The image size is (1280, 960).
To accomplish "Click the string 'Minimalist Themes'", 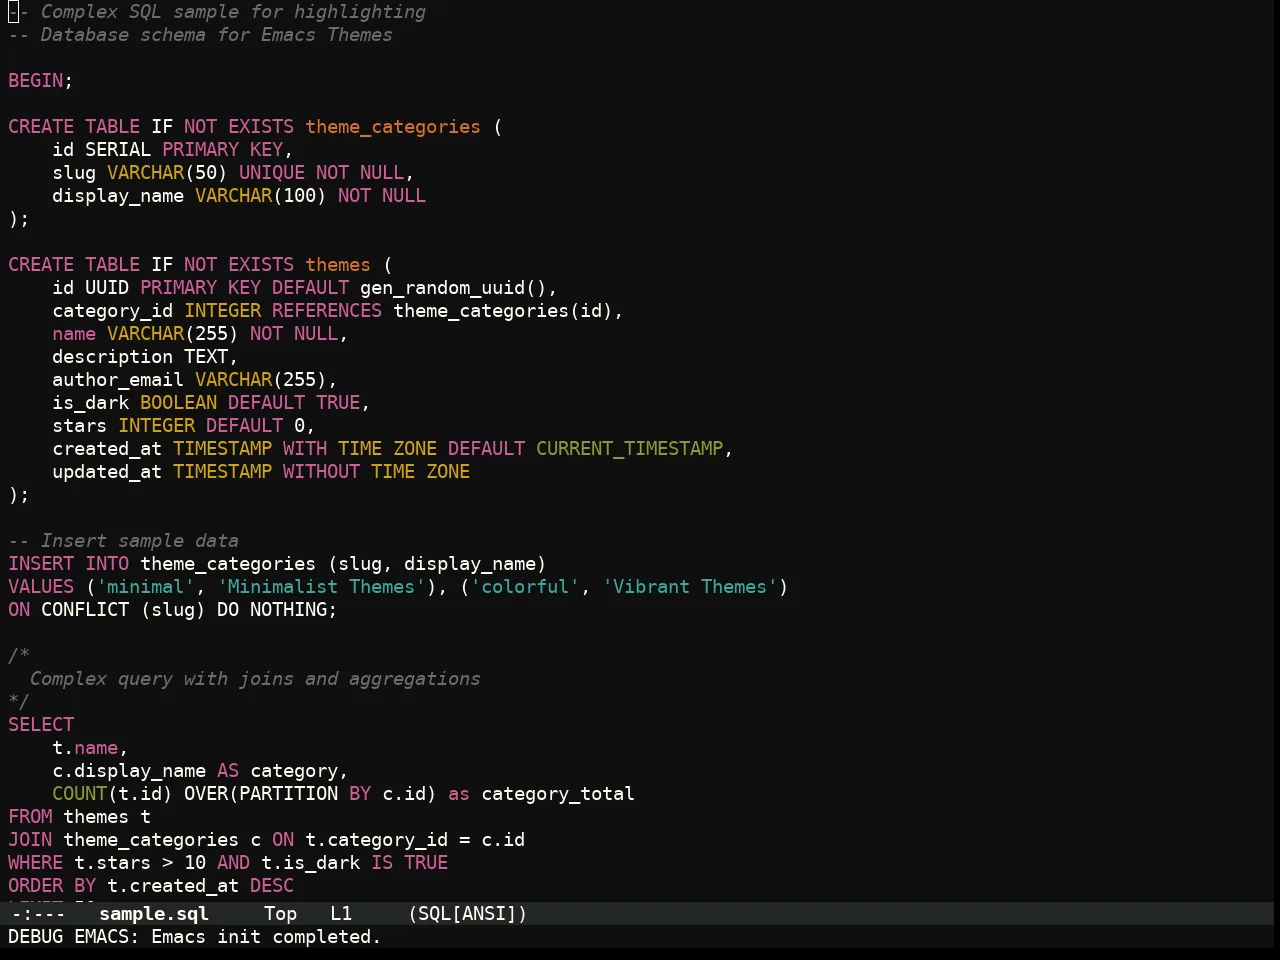I will (x=321, y=587).
